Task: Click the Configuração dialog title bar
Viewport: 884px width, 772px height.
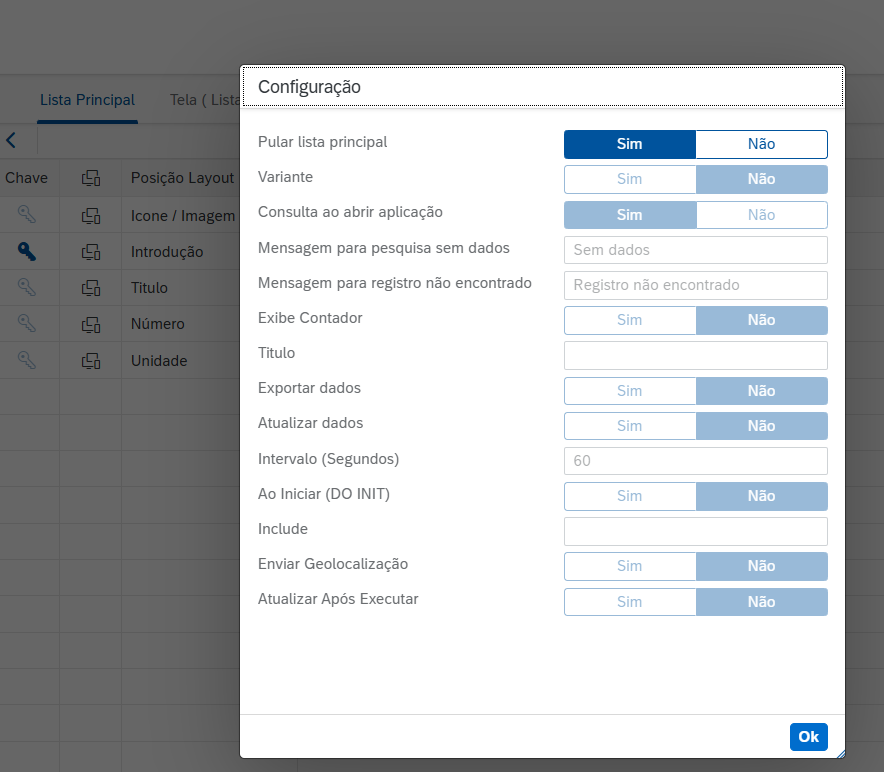Action: tap(542, 87)
